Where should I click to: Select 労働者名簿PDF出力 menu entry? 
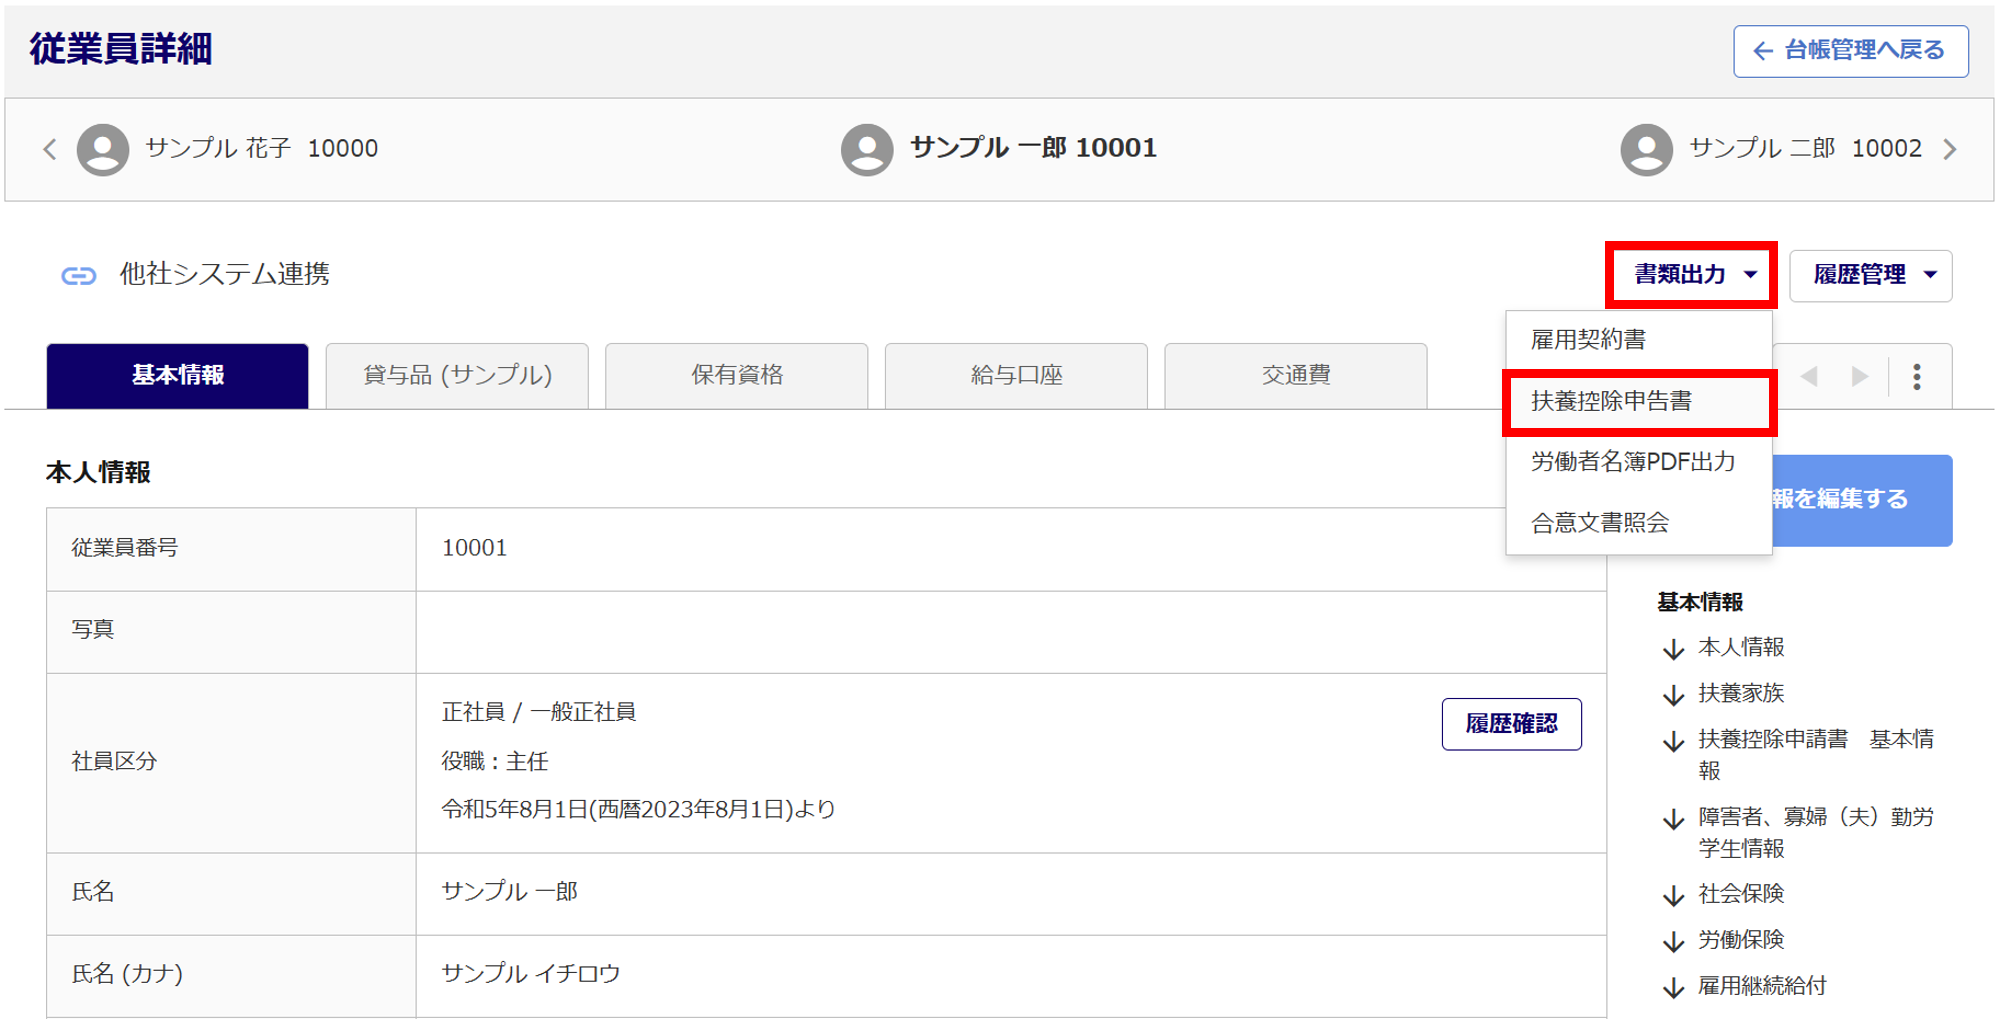point(1632,462)
